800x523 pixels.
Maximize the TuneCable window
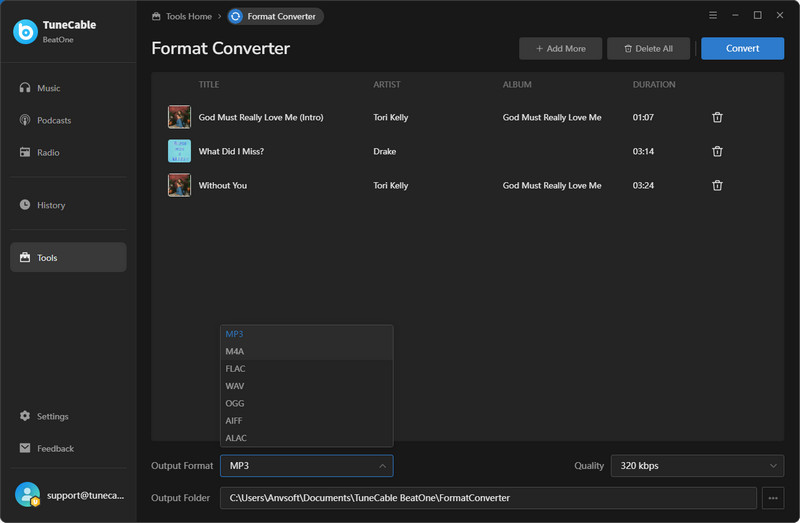coord(758,15)
